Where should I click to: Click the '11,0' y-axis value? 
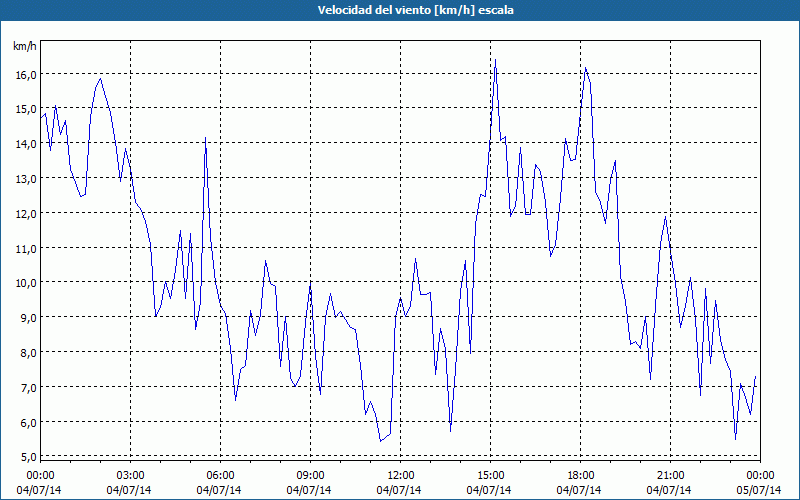point(27,249)
